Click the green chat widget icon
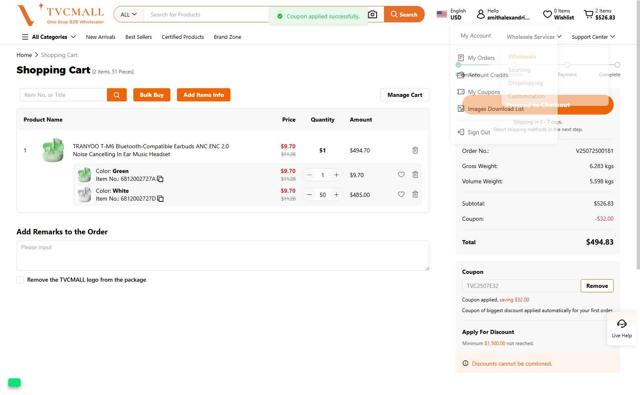 coord(14,383)
